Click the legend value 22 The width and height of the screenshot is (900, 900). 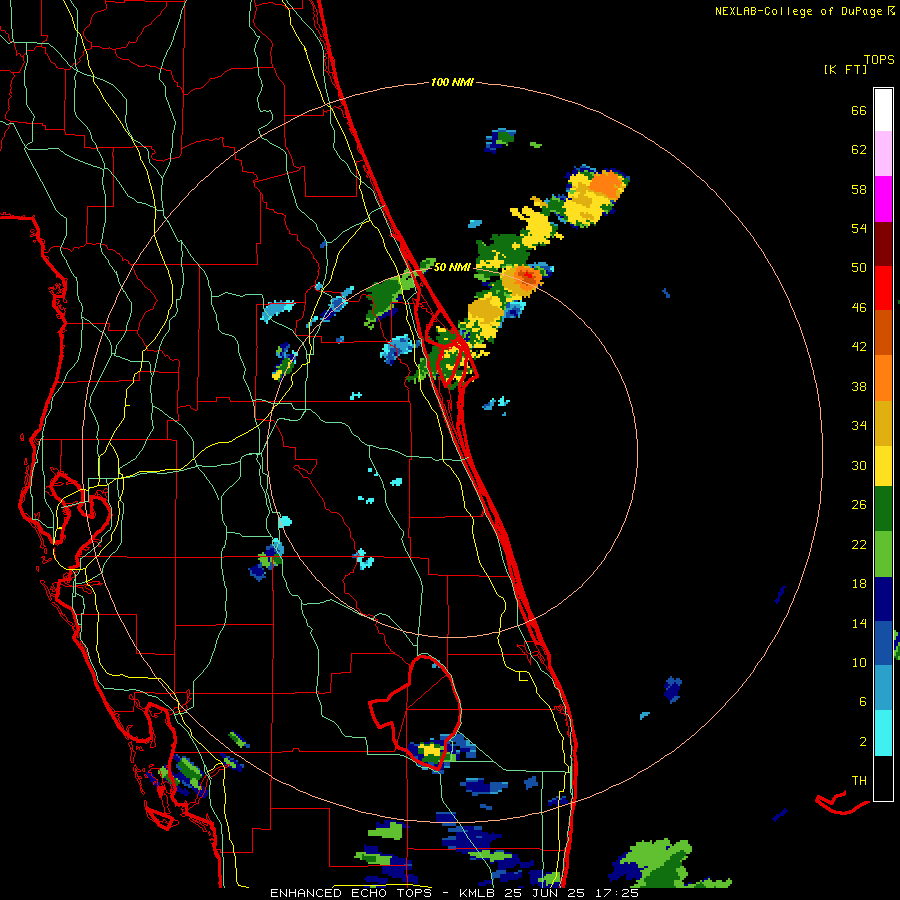pos(859,544)
